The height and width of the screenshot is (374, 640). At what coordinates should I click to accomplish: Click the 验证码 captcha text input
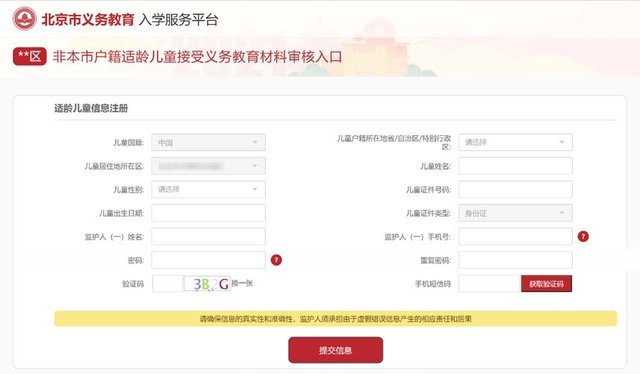(x=167, y=284)
